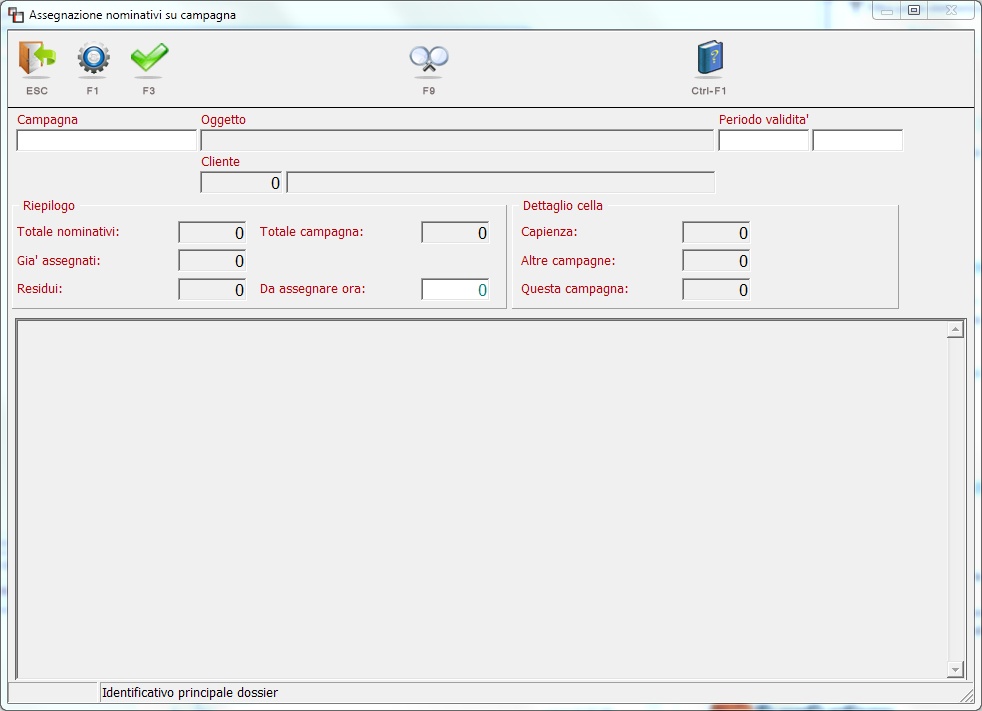The width and height of the screenshot is (982, 711).
Task: Select the Questa campagna value field
Action: 716,289
